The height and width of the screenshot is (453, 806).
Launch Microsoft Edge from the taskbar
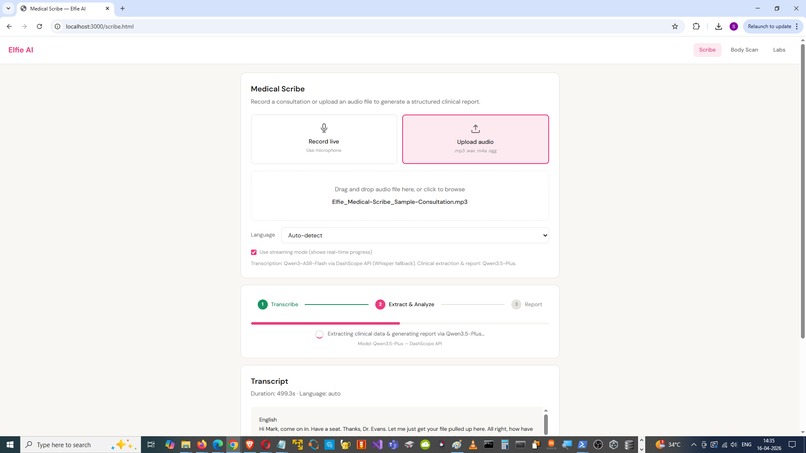click(217, 444)
